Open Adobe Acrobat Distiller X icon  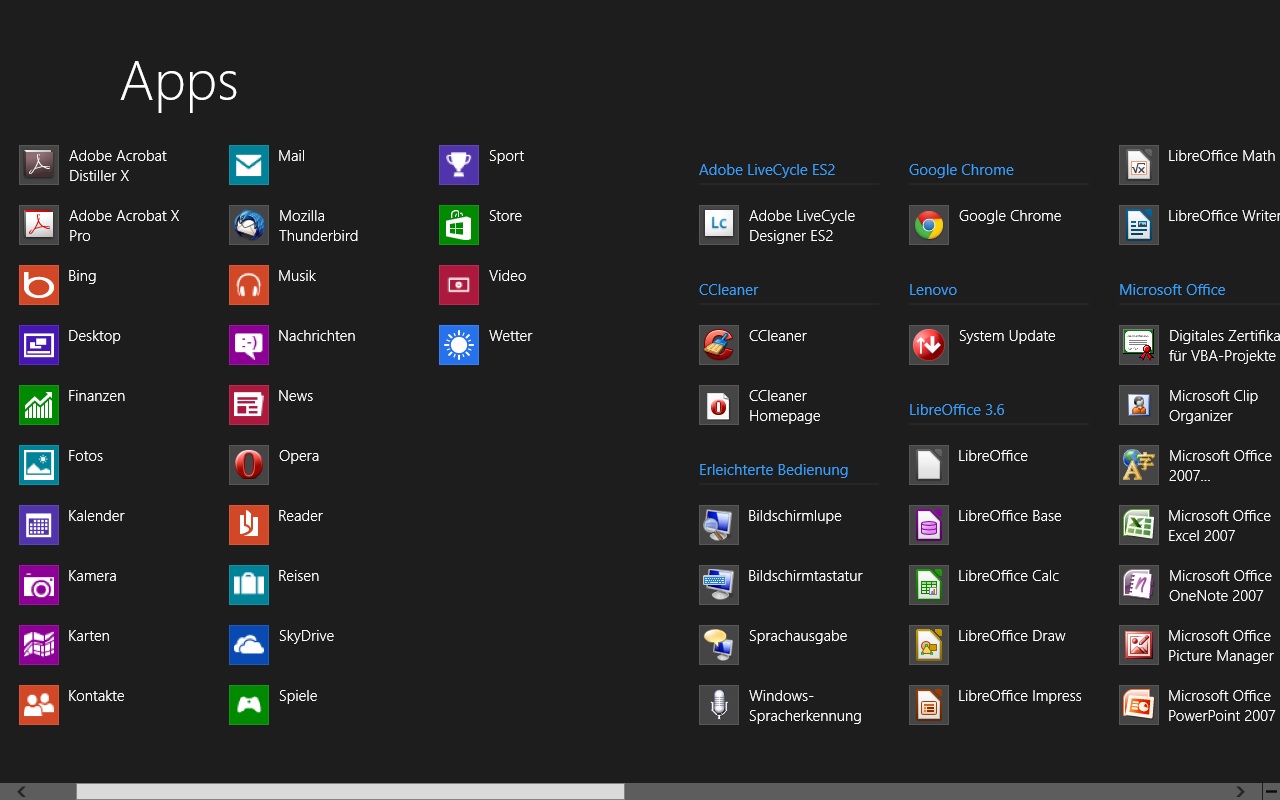[x=39, y=165]
